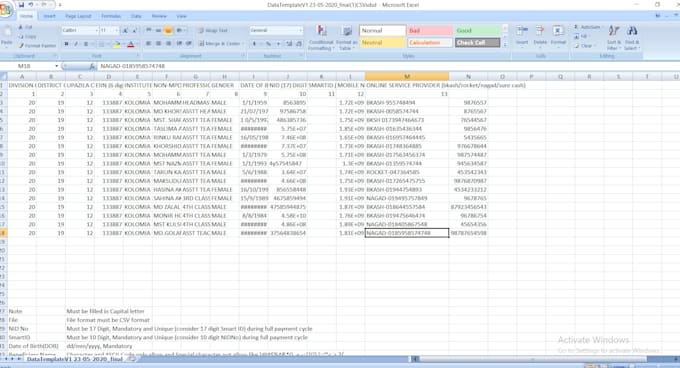Viewport: 680px width, 368px height.
Task: Center text horizontally
Action: (x=158, y=44)
